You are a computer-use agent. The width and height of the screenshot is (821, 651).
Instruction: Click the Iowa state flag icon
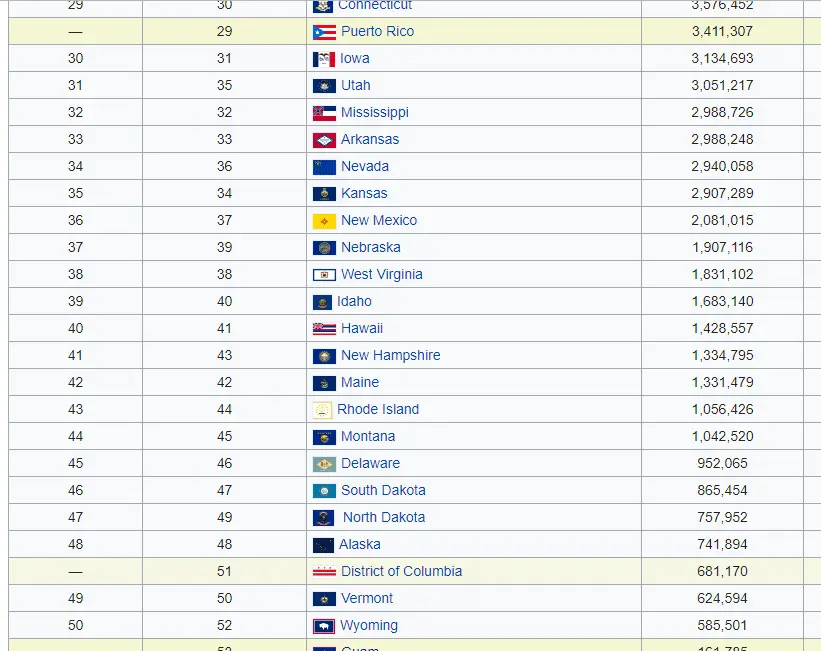click(323, 59)
